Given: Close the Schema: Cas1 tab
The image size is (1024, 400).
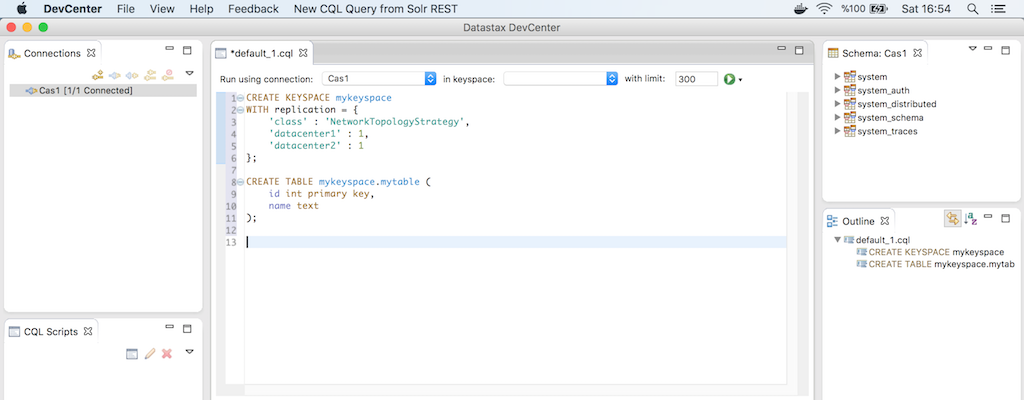Looking at the screenshot, I should pos(917,53).
